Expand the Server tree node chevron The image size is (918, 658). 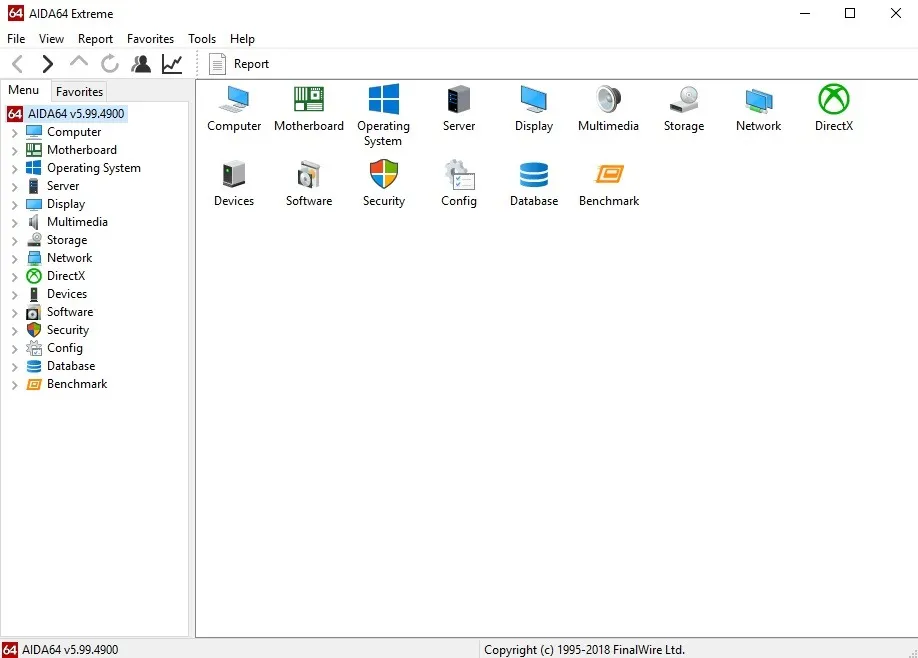point(15,187)
